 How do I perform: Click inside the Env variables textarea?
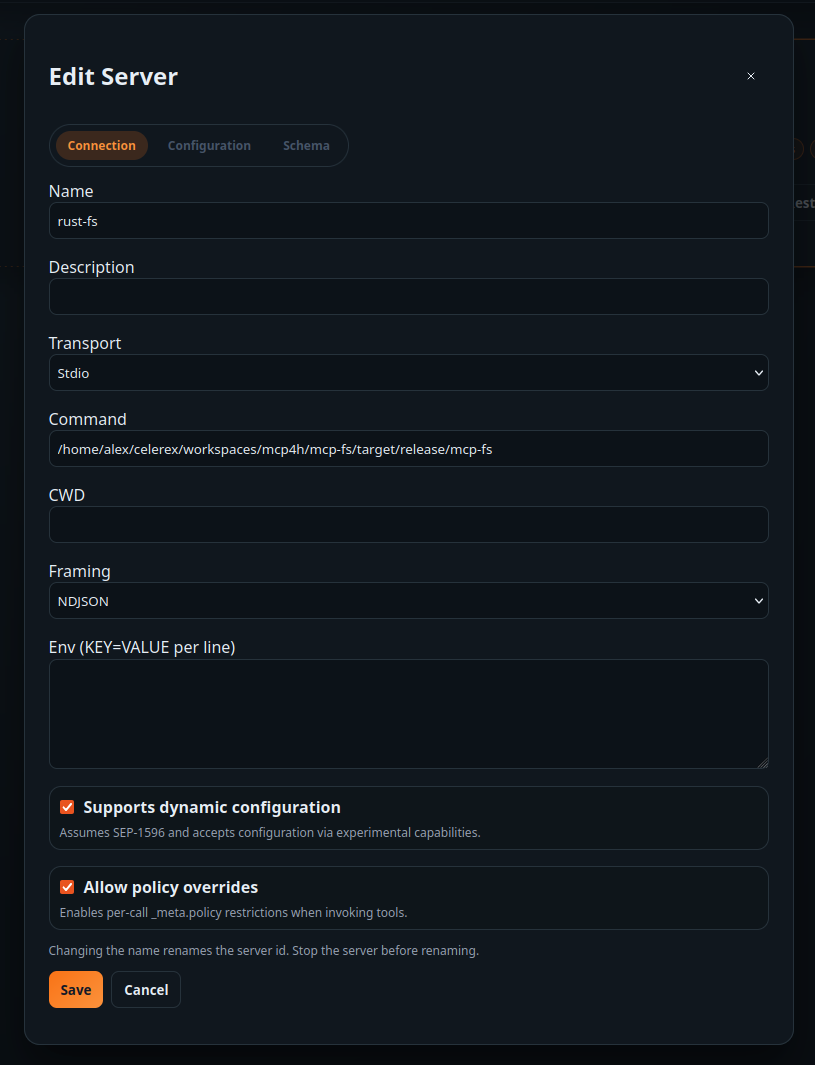tap(408, 712)
